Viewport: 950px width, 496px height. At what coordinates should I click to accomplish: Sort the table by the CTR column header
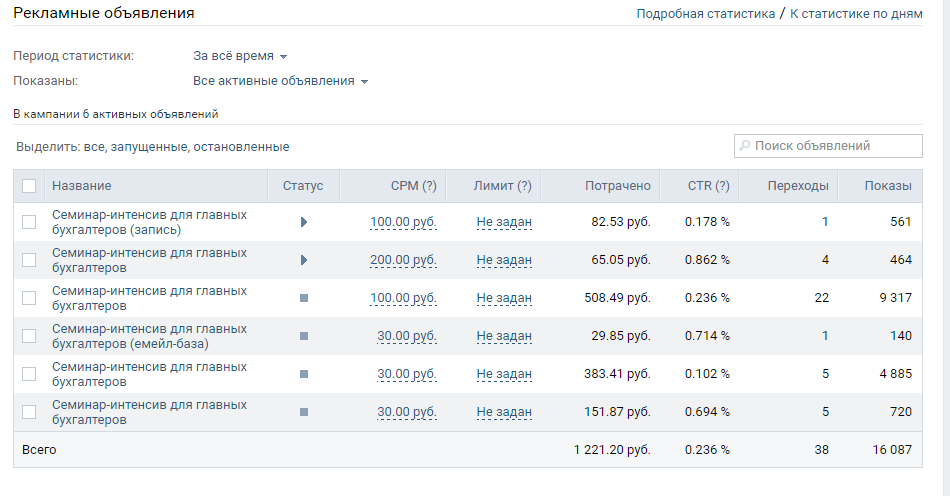(708, 186)
